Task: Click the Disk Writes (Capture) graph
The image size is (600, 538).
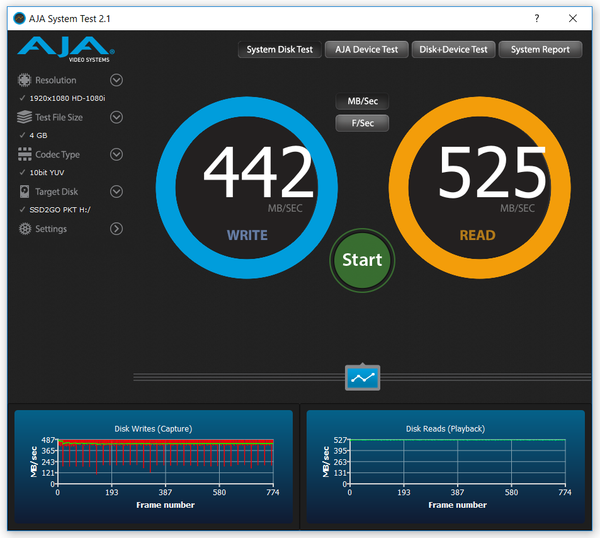Action: tap(153, 466)
